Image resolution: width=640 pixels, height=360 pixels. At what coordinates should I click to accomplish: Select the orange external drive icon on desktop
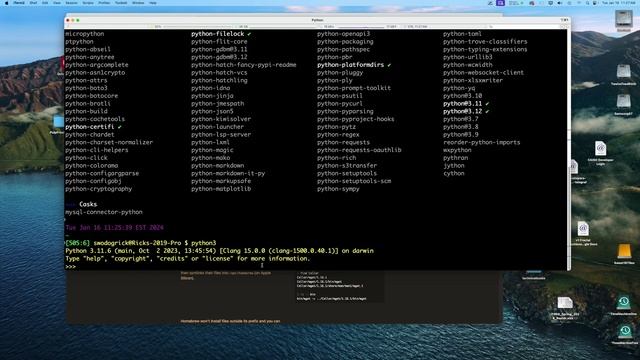coord(624,251)
